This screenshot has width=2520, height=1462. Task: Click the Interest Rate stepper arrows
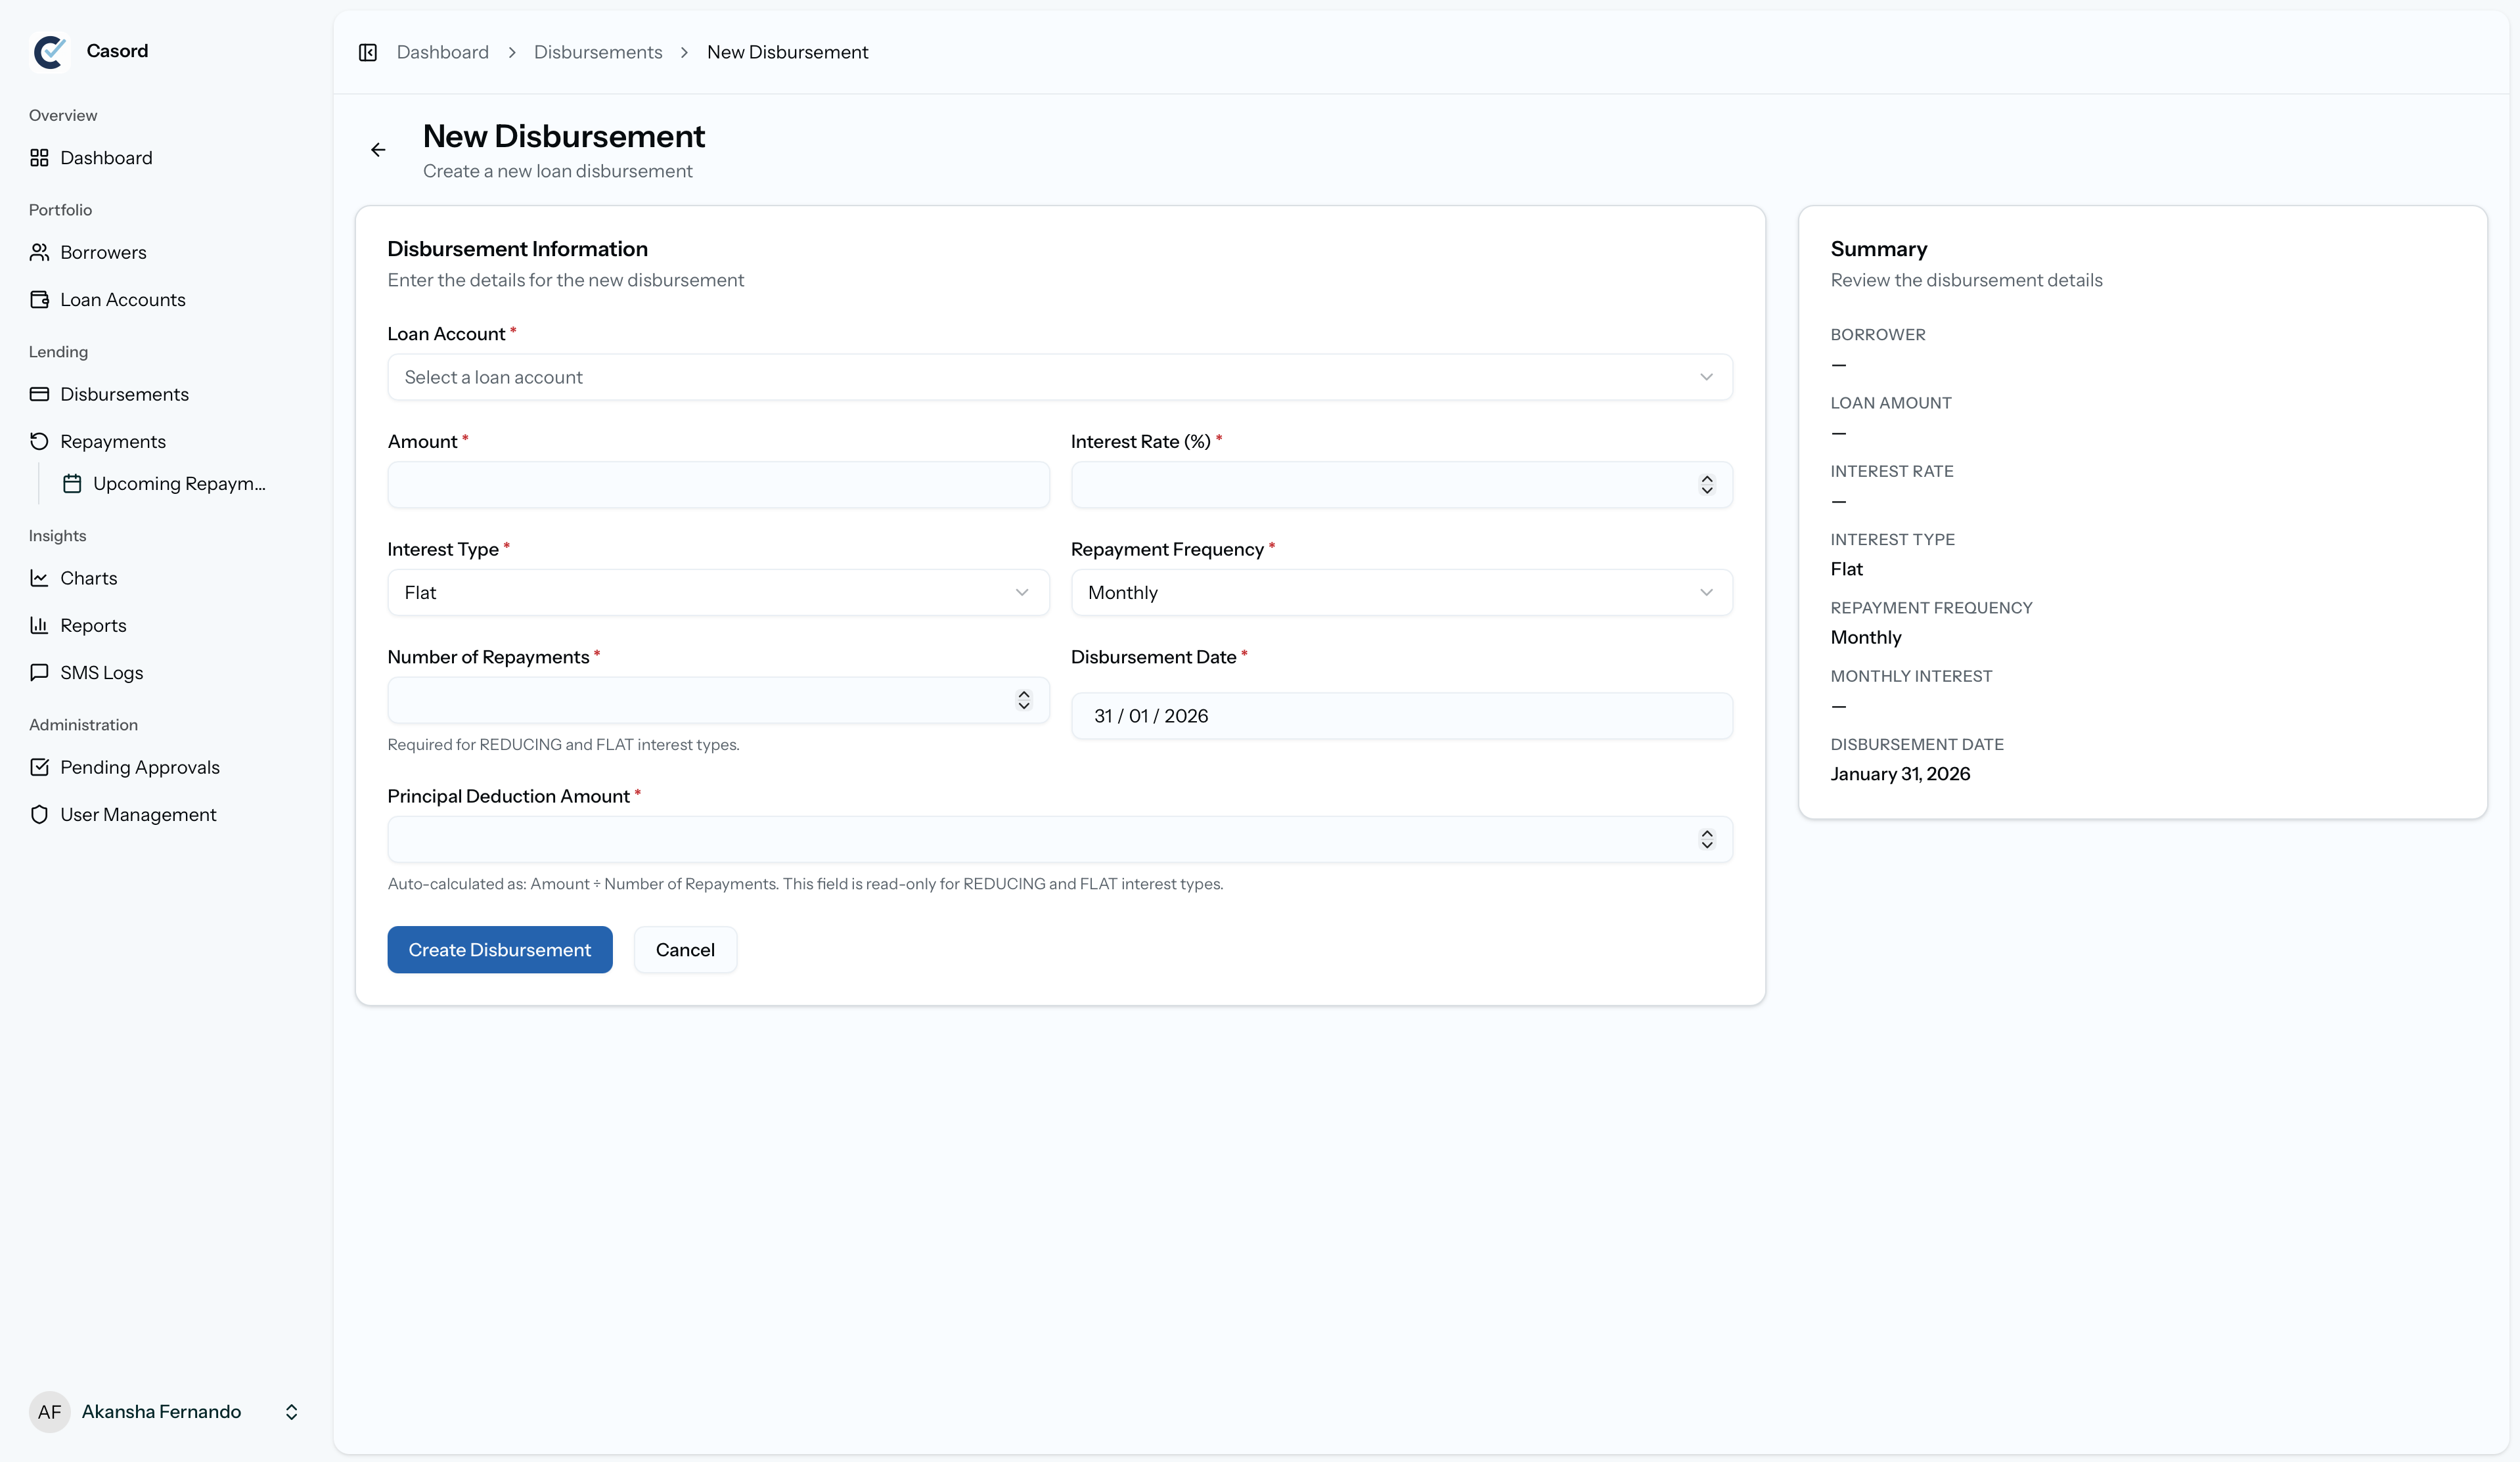(1707, 485)
